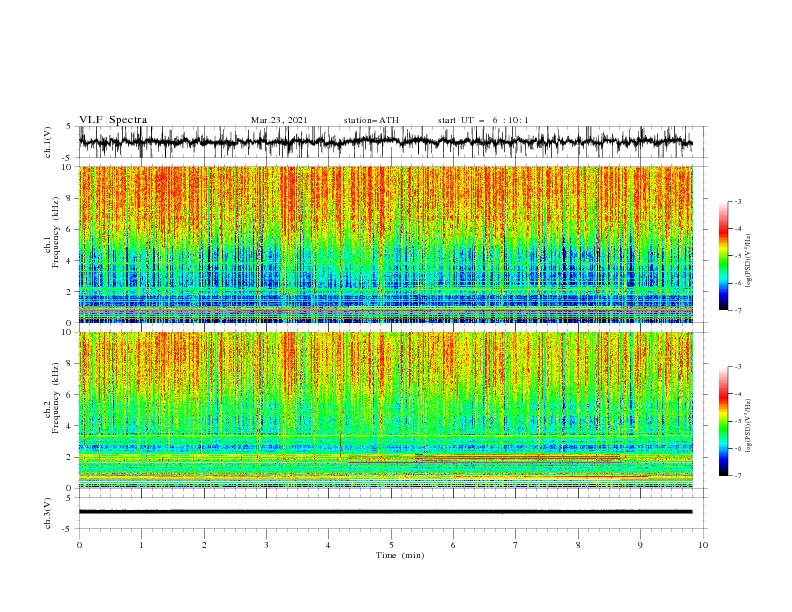Screen dimensions: 792x612
Task: Click the "start UT = 6 :10: 1" text
Action: [483, 120]
